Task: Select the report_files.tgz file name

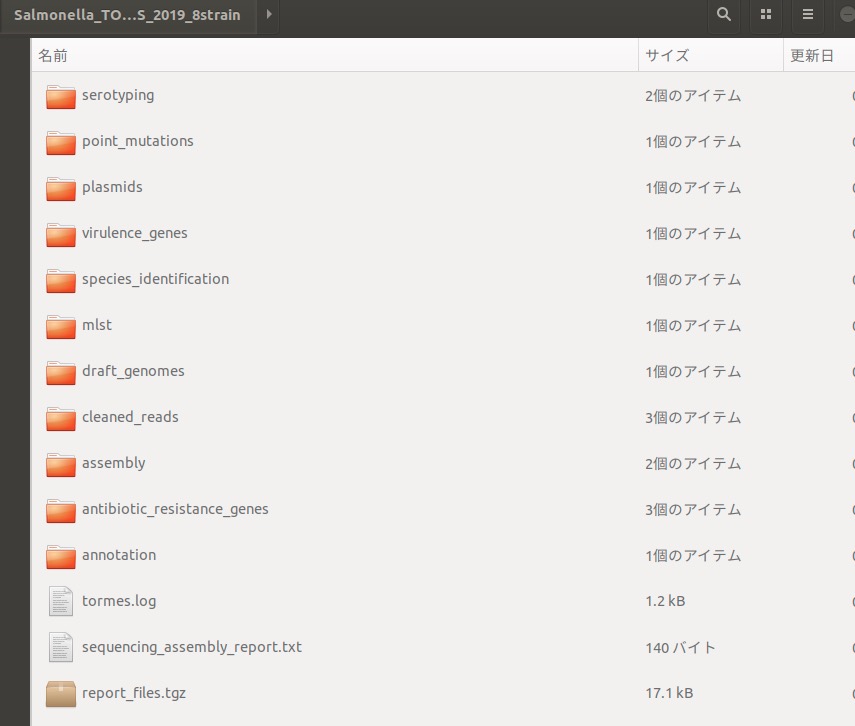Action: (x=134, y=693)
